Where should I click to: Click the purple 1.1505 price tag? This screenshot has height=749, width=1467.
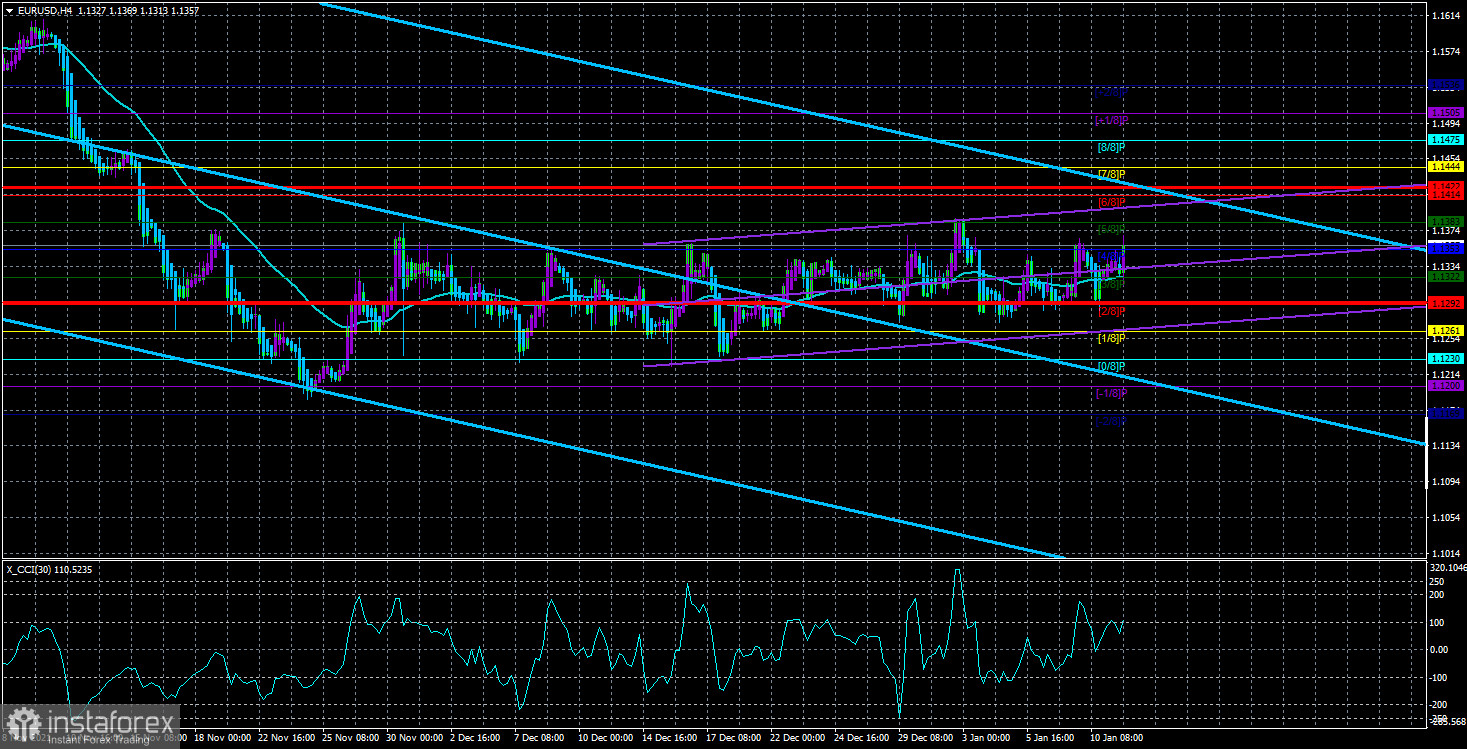coord(1446,112)
